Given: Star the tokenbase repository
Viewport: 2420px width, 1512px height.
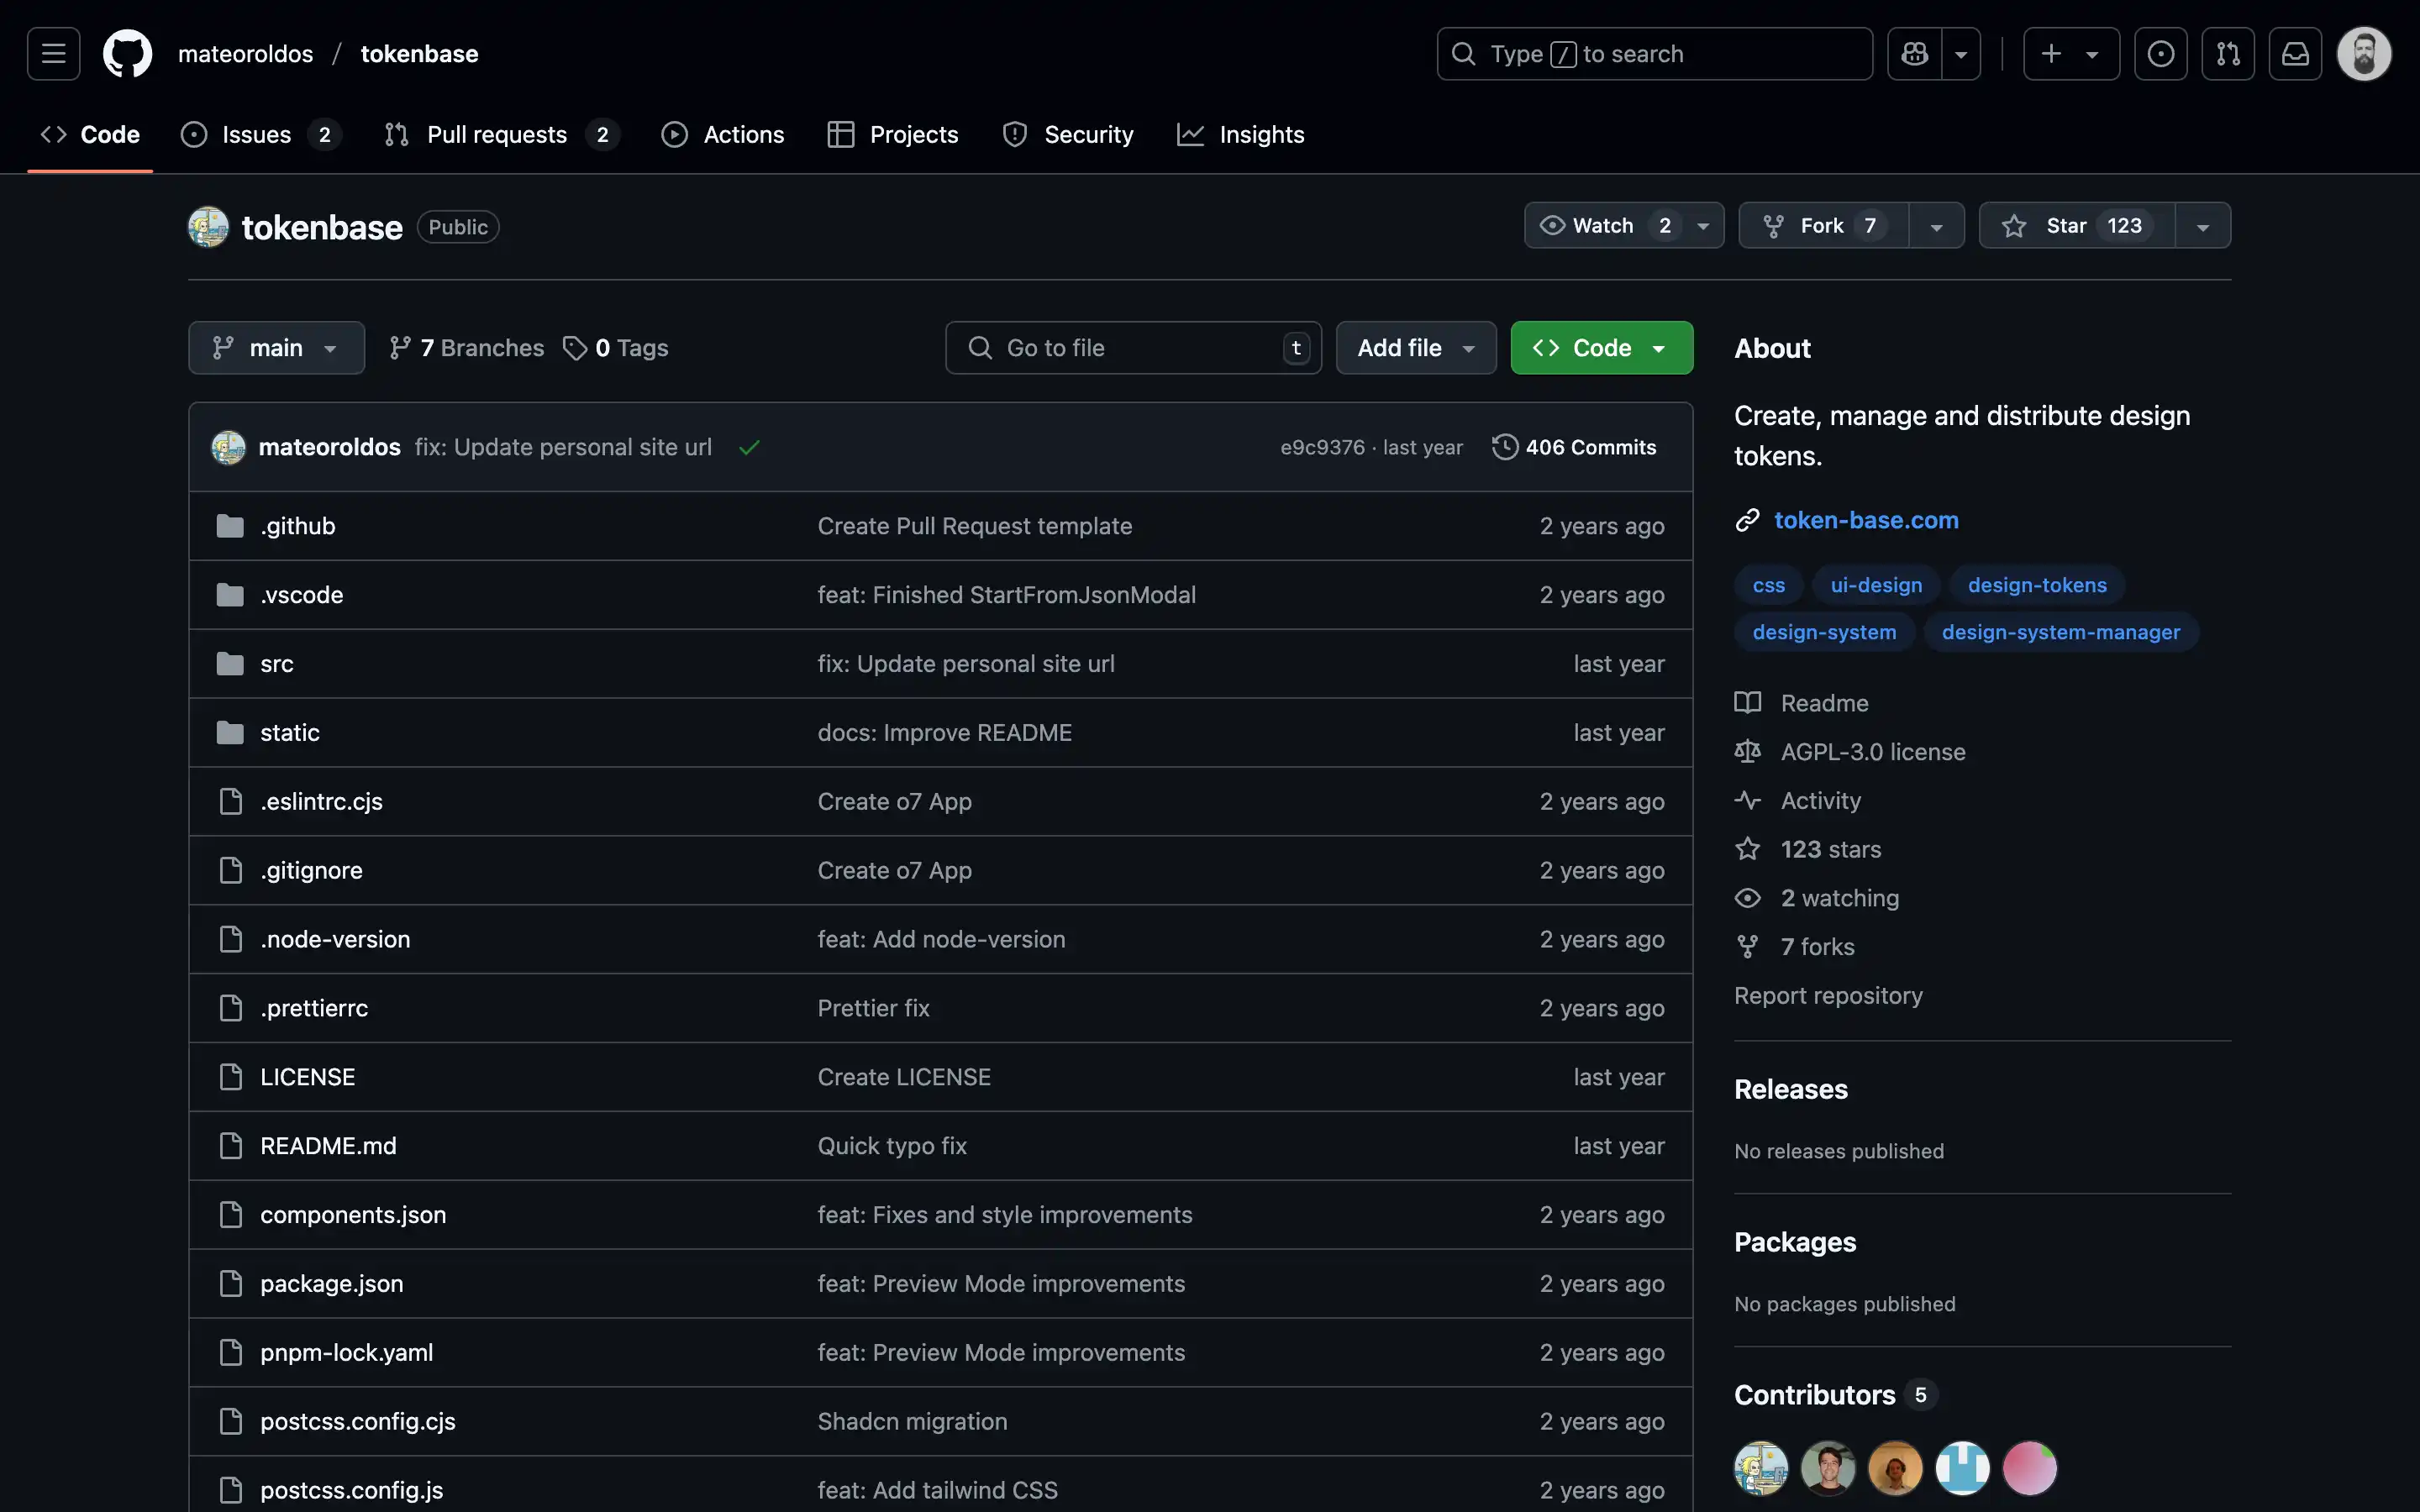Looking at the screenshot, I should (2077, 226).
